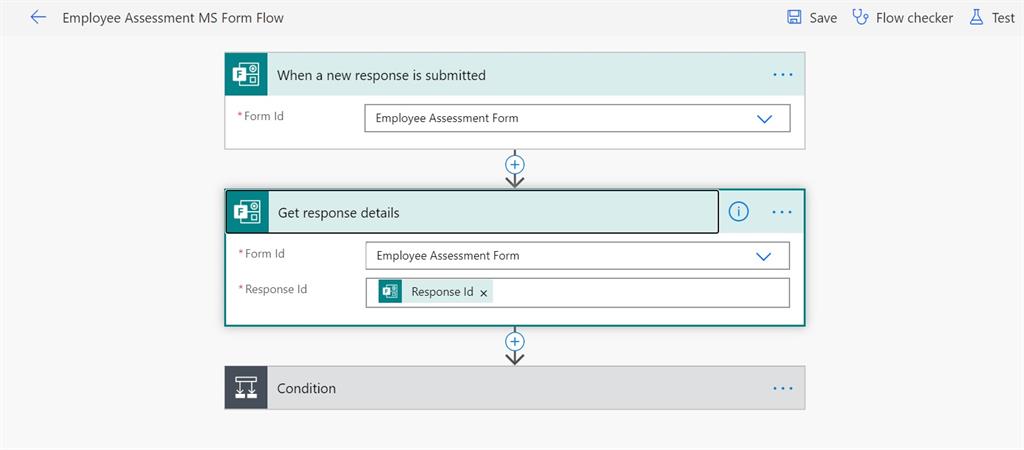The image size is (1024, 450).
Task: Click the flow title 'Employee Assessment MS Form Flow'
Action: tap(173, 17)
